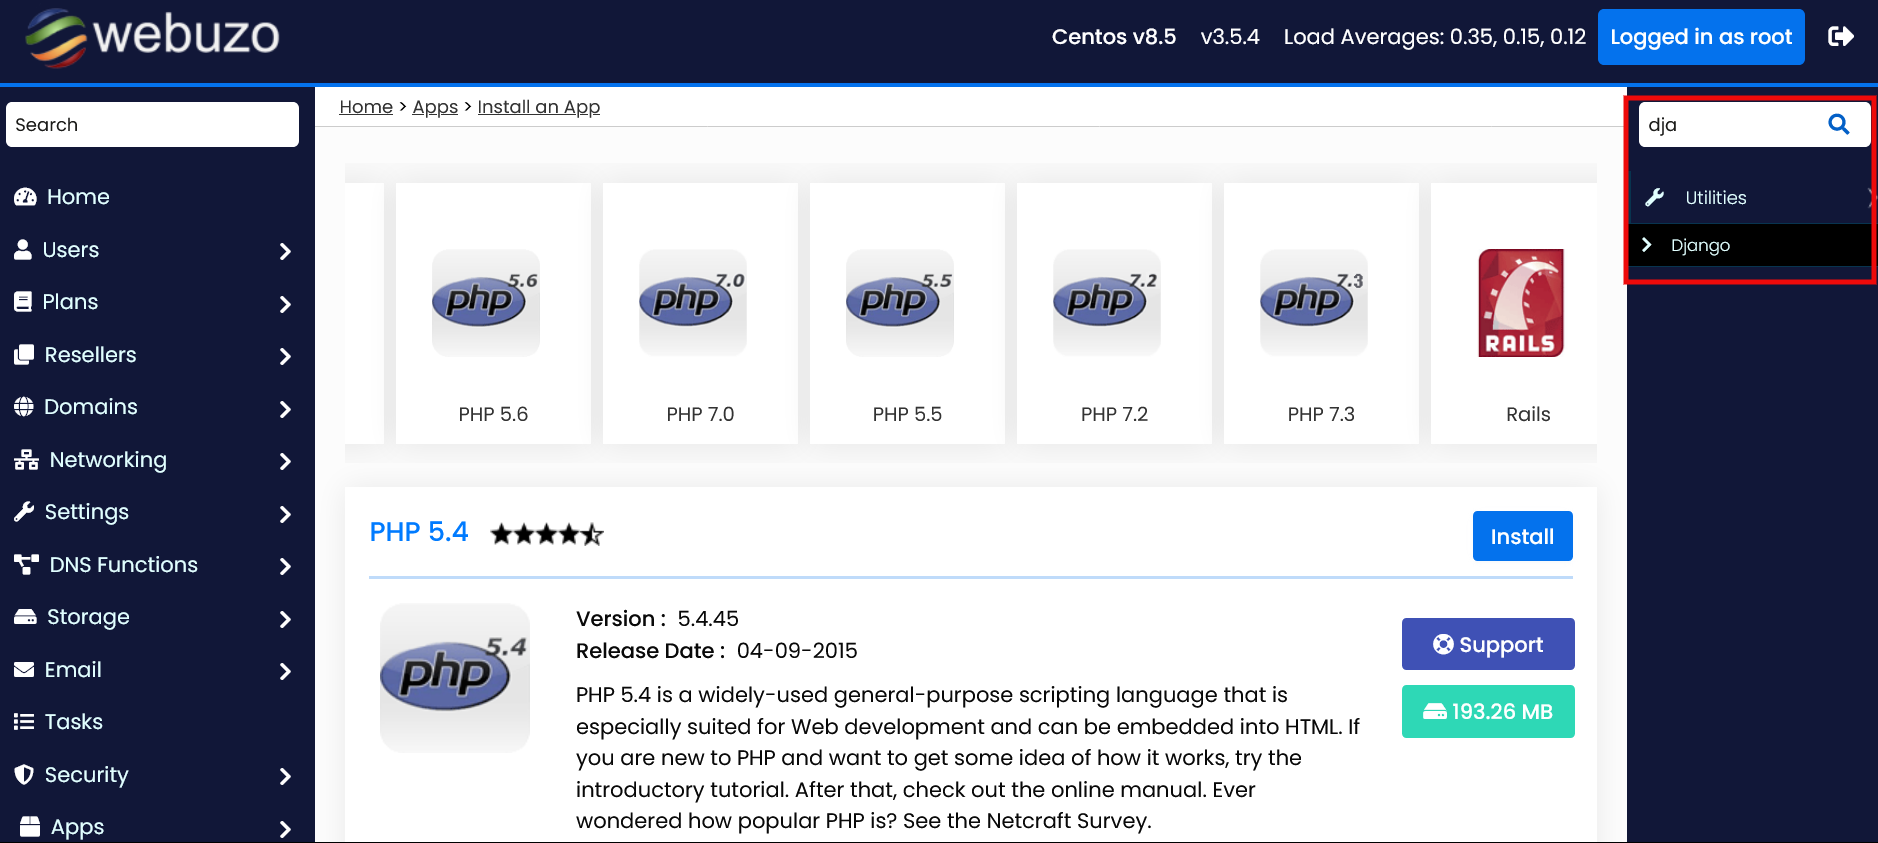1878x843 pixels.
Task: Select the Rails app icon
Action: [x=1521, y=302]
